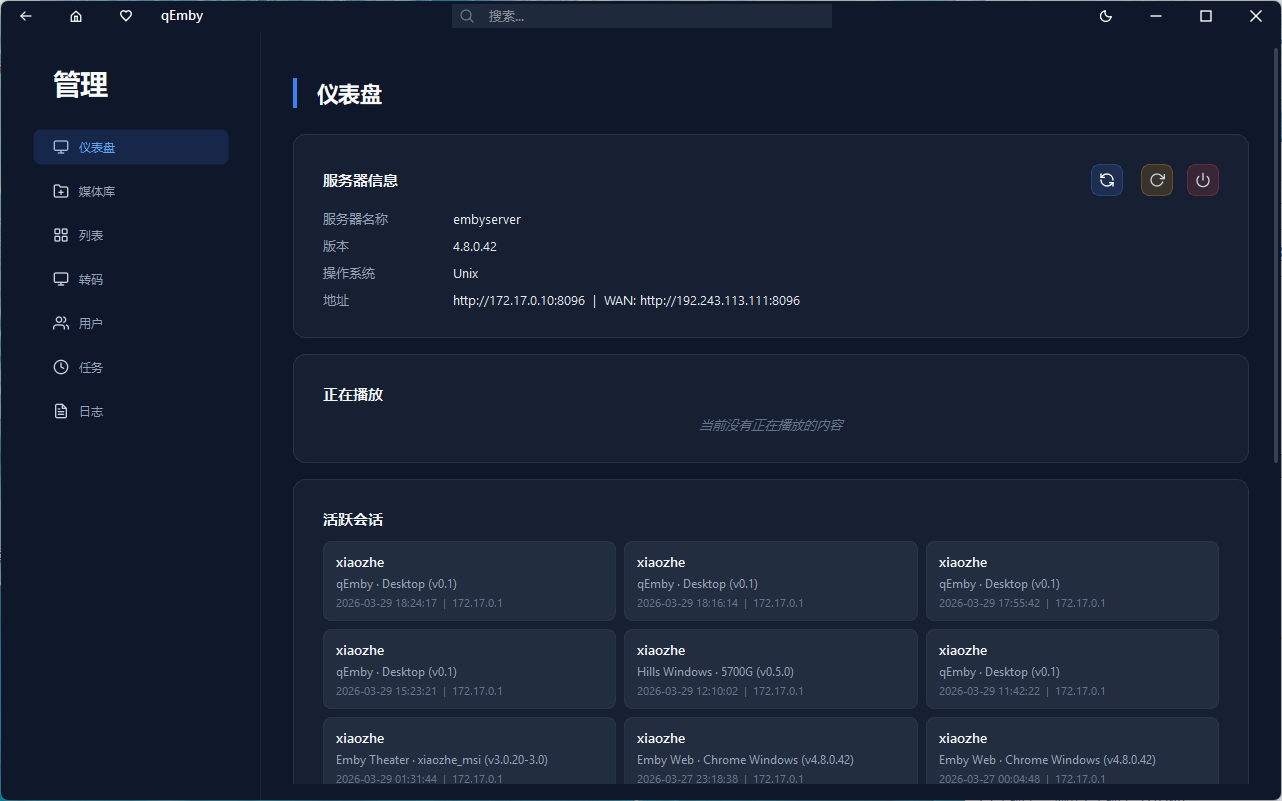Click the 正在播放 heading
The image size is (1282, 801).
point(353,395)
